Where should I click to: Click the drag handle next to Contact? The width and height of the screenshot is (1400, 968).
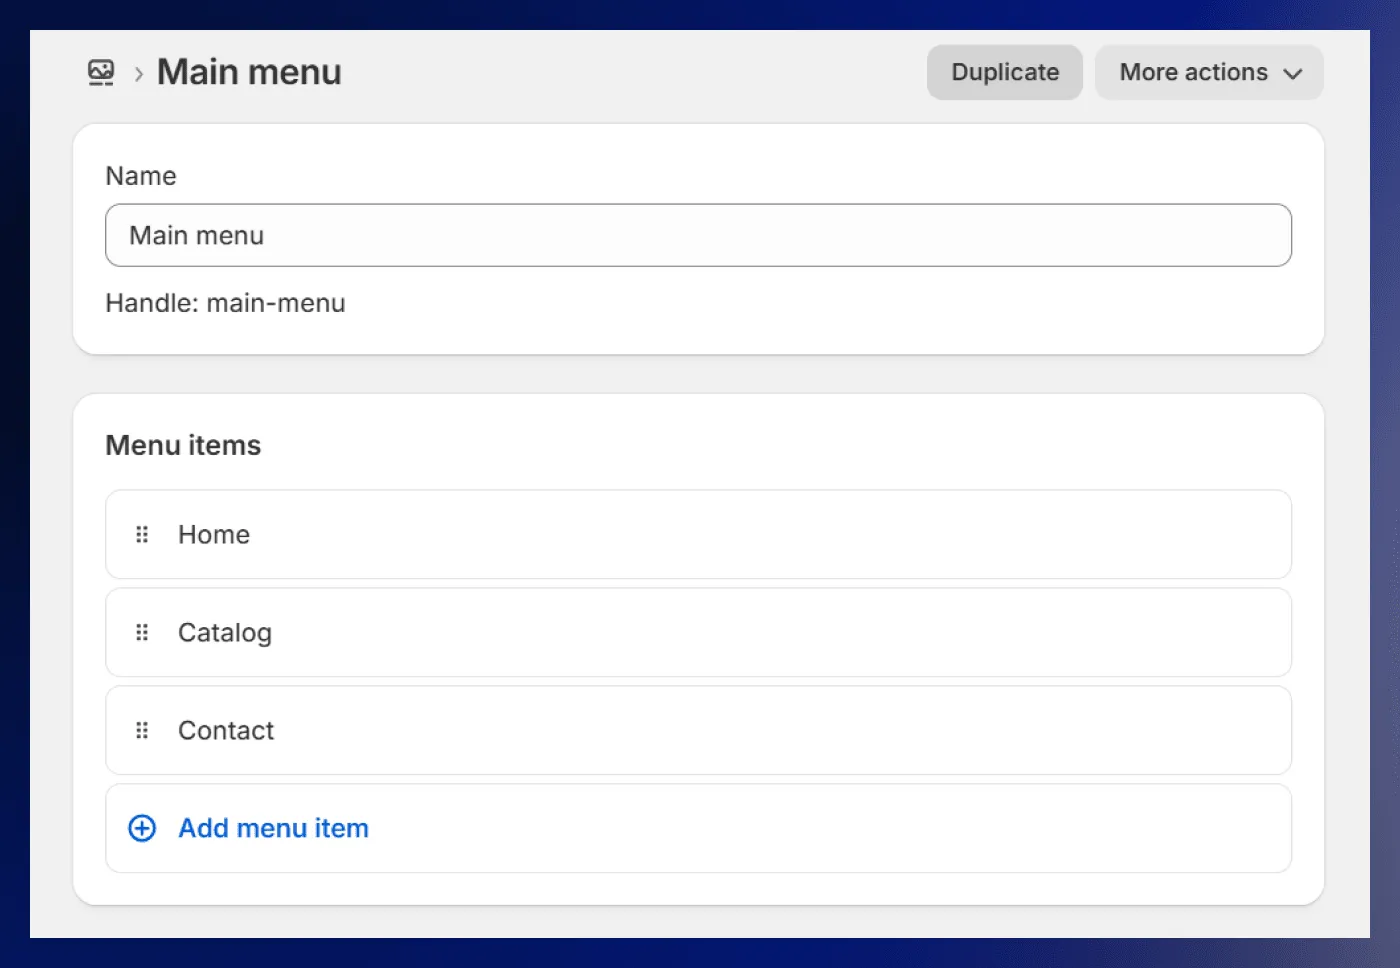[x=141, y=730]
